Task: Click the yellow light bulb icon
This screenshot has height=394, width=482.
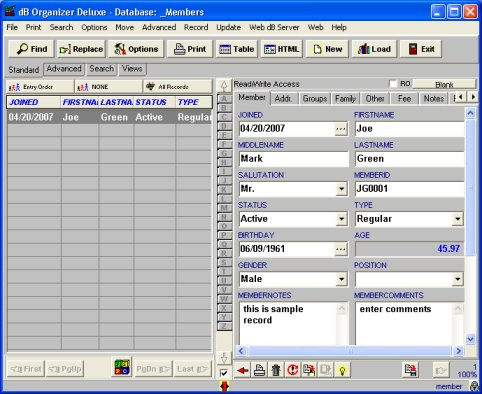Action: pyautogui.click(x=342, y=370)
